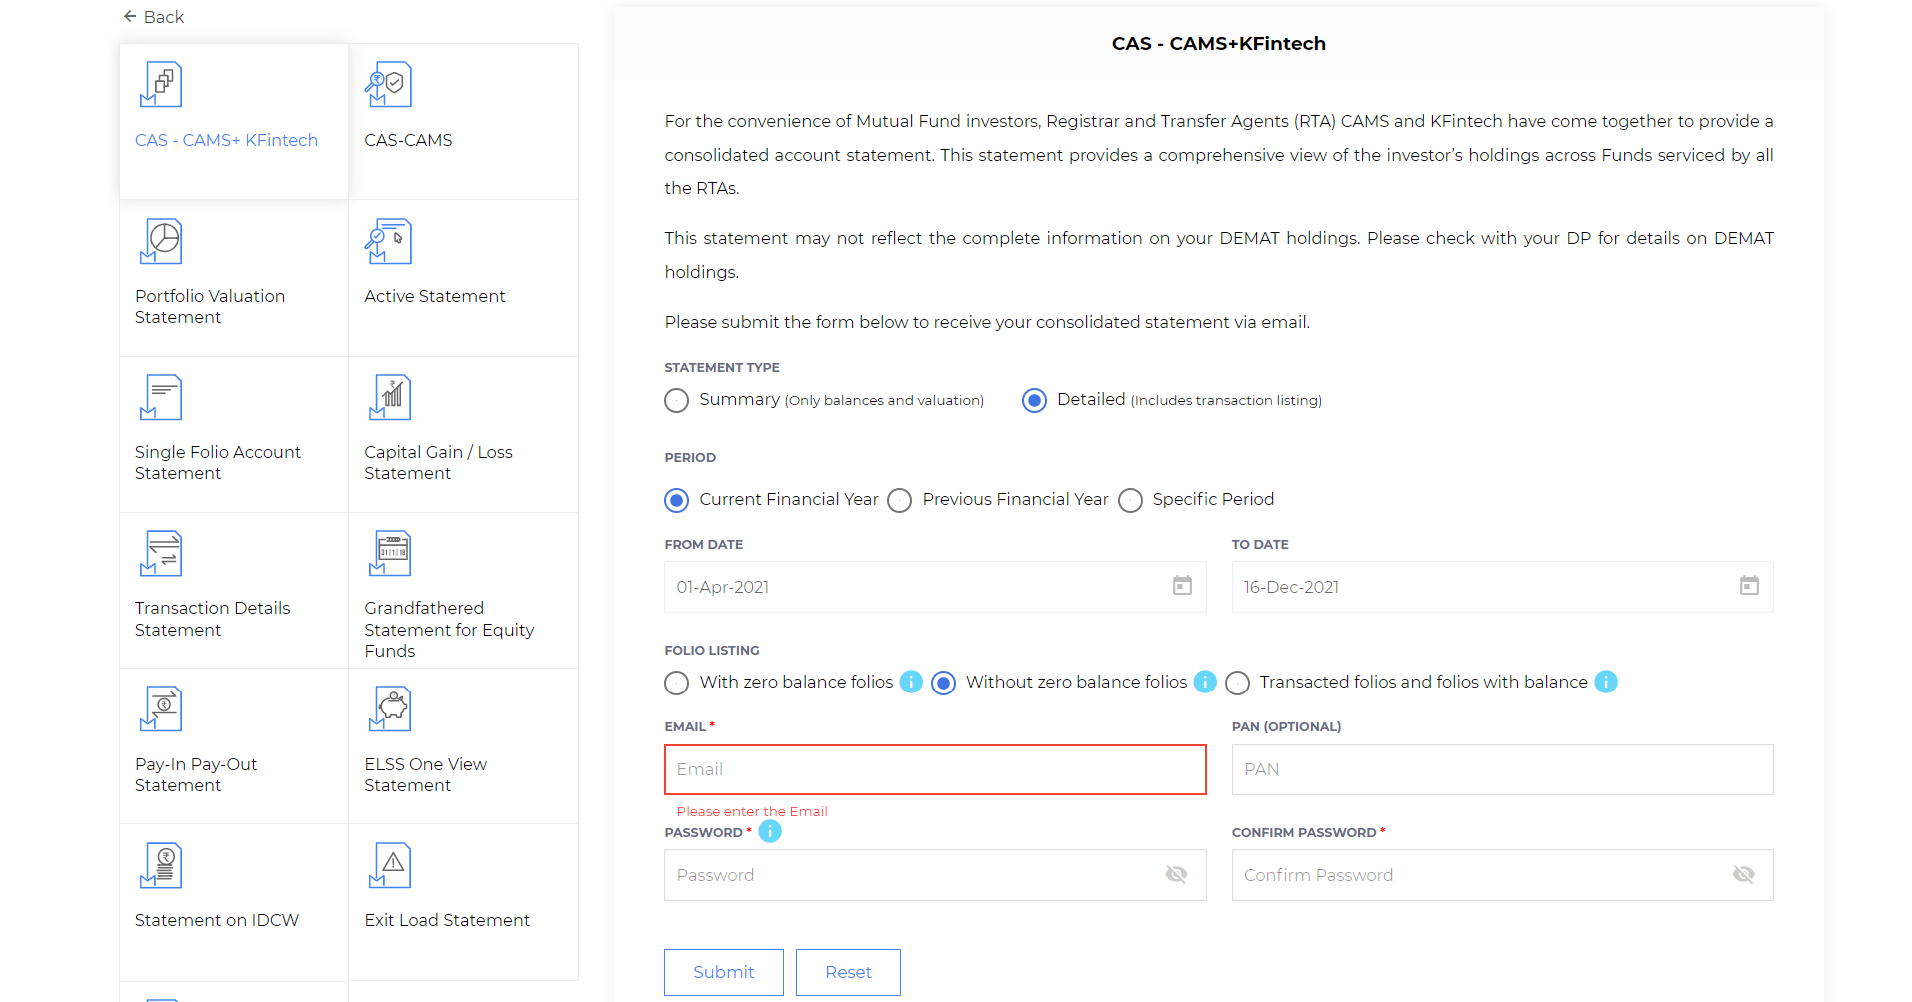Choose Previous Financial Year period
This screenshot has height=1002, width=1912.
[x=900, y=500]
